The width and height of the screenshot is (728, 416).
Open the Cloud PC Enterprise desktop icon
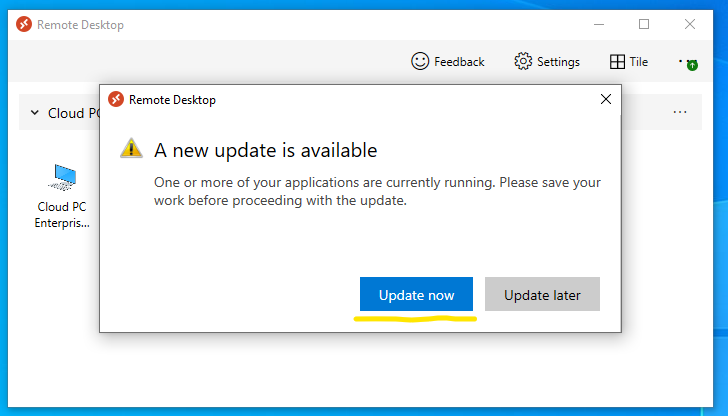[63, 180]
